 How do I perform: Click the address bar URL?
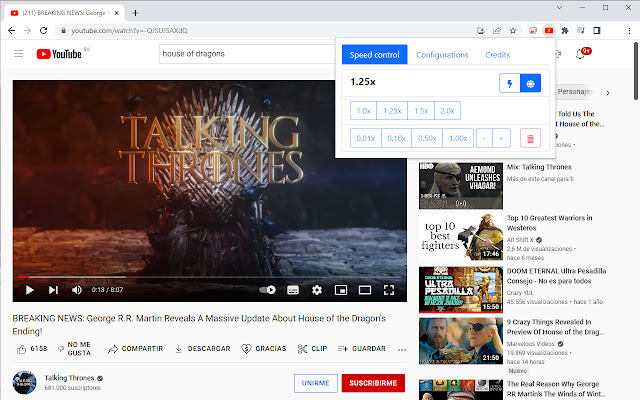[129, 31]
